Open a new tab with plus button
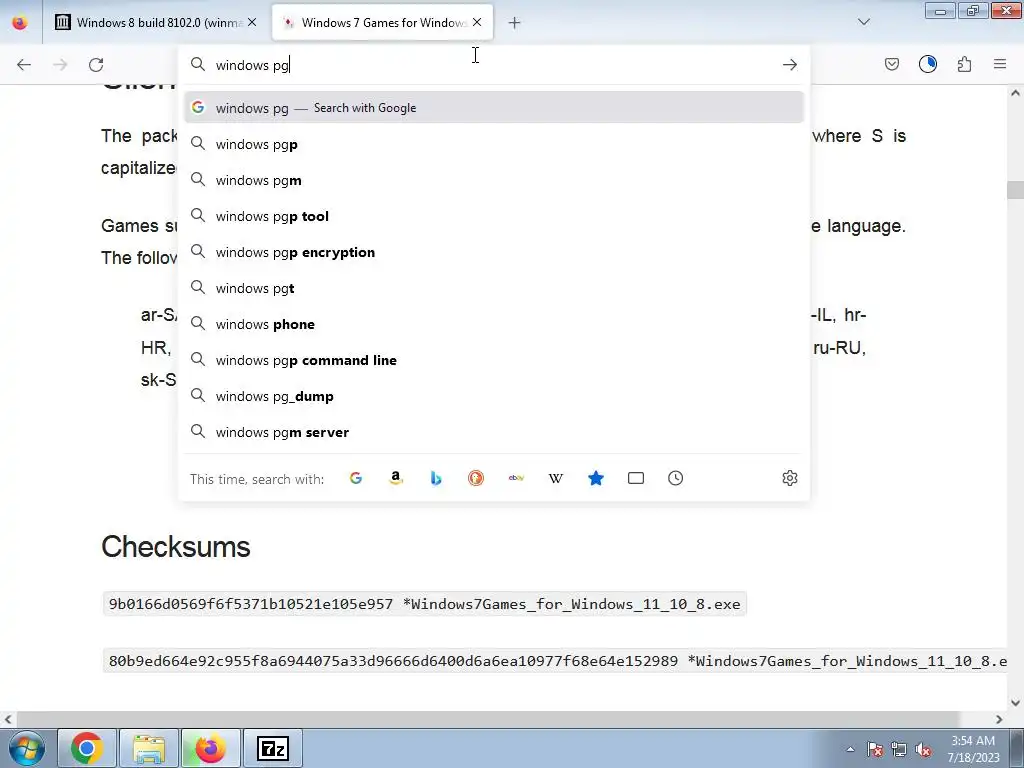The height and width of the screenshot is (768, 1024). (x=514, y=23)
